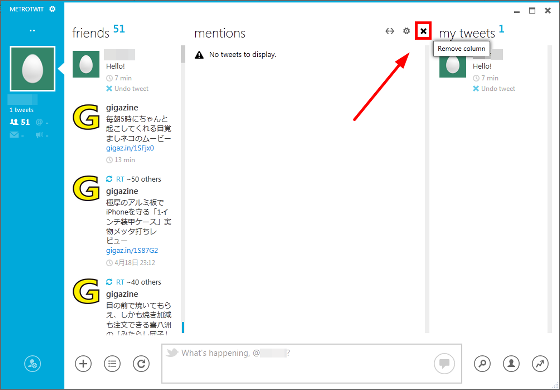Select the my tweets column header
This screenshot has height=390, width=560.
[467, 33]
